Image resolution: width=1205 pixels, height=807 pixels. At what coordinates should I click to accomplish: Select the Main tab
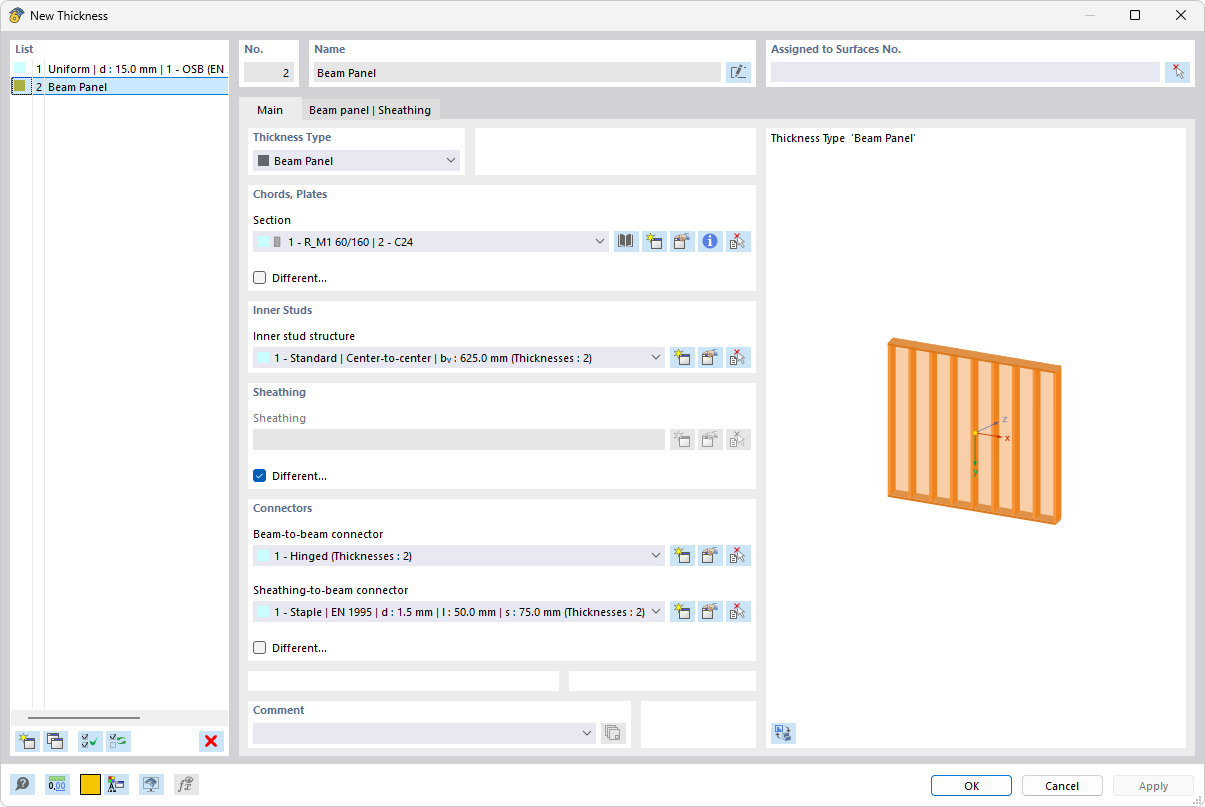270,109
